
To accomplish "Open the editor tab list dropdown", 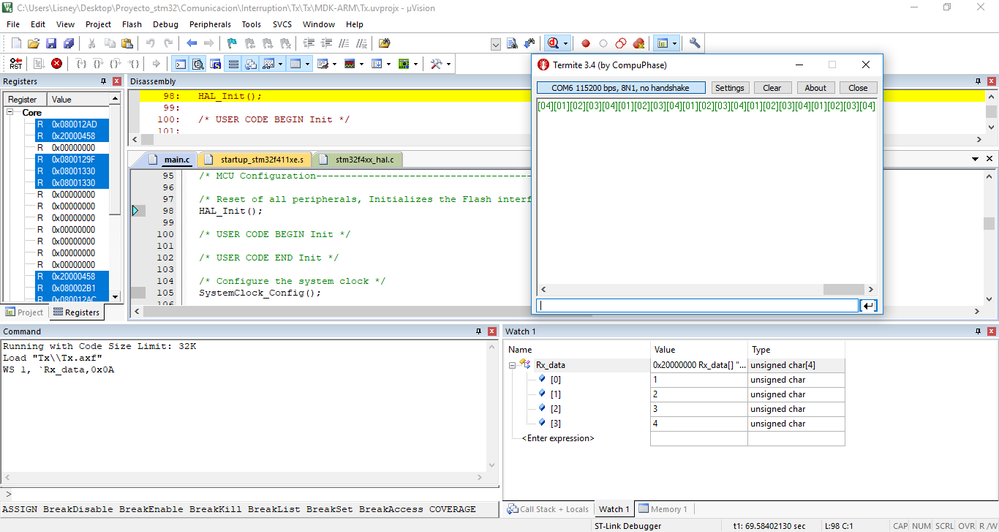I will (975, 159).
